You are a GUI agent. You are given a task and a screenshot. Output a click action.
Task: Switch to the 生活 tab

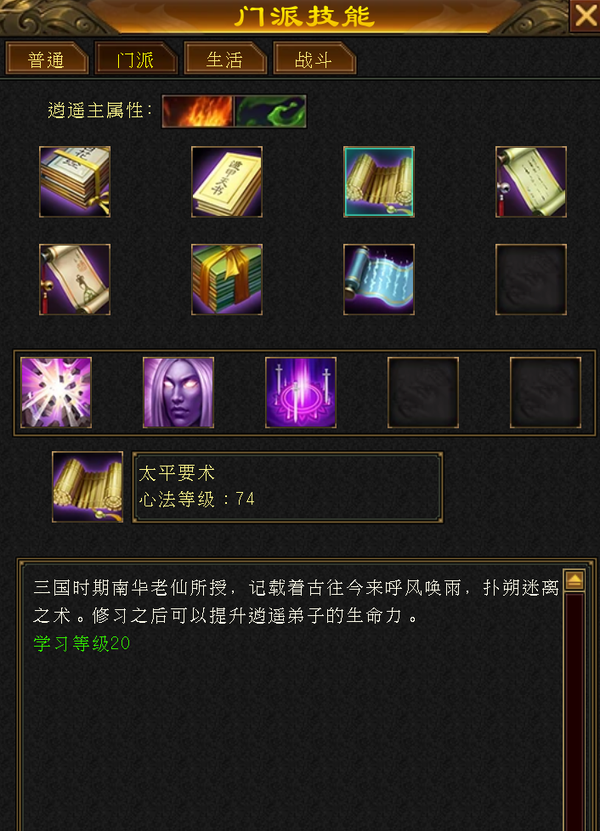[225, 58]
